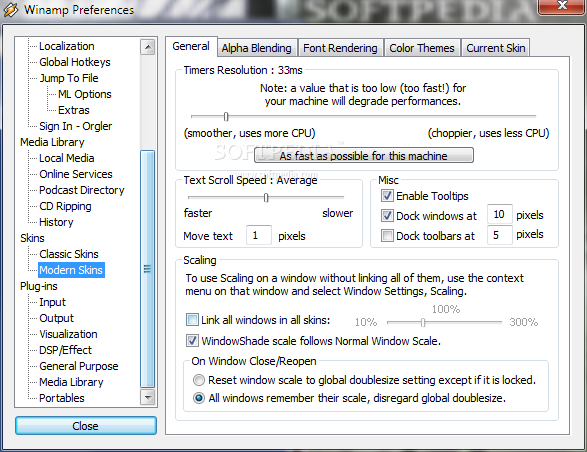The image size is (587, 452).
Task: Toggle the Enable Tooltips checkbox
Action: pyautogui.click(x=387, y=195)
